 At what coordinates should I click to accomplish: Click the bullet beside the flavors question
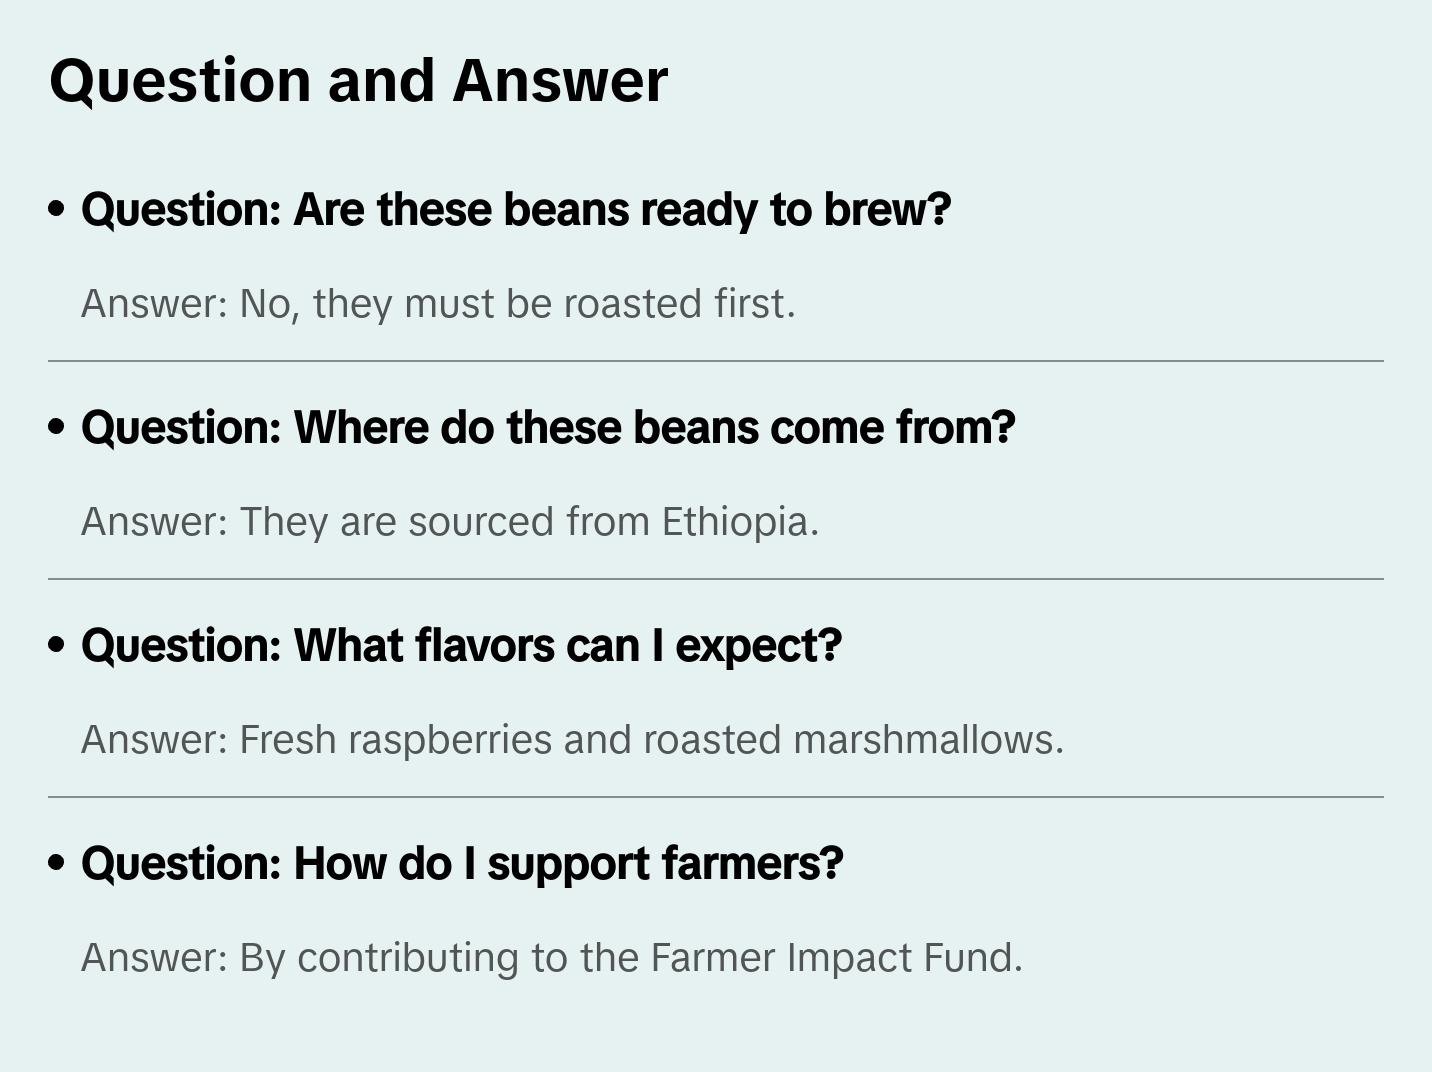(57, 646)
